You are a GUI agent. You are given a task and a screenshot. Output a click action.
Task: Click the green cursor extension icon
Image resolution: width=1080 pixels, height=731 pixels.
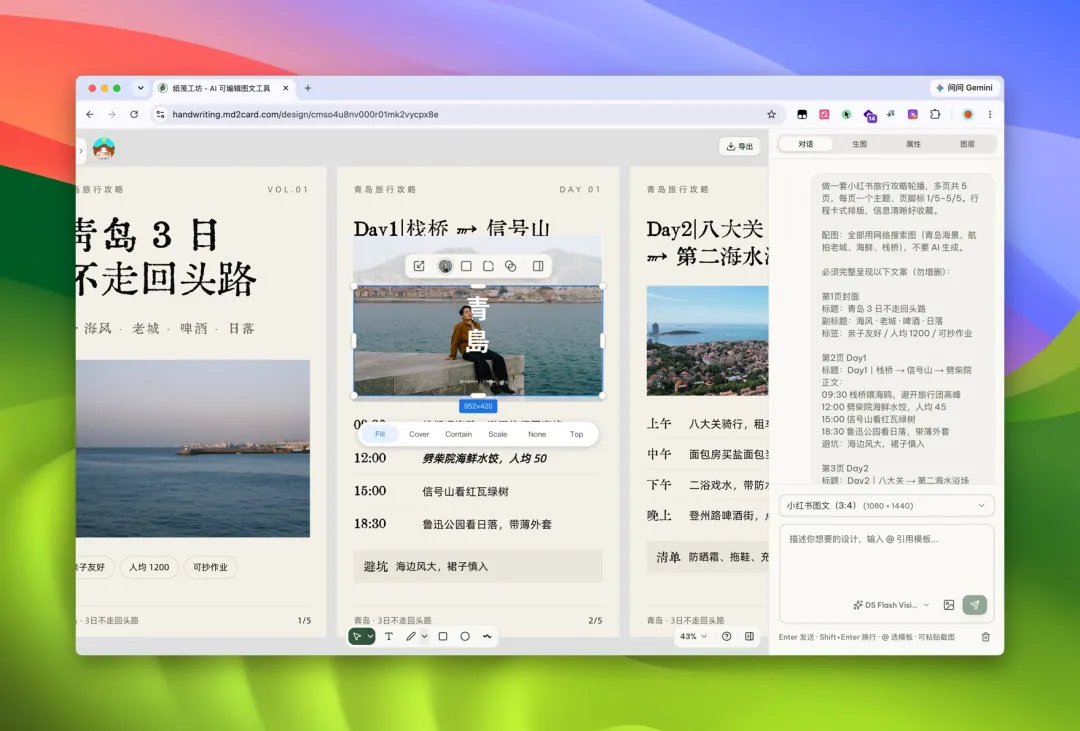[x=846, y=114]
